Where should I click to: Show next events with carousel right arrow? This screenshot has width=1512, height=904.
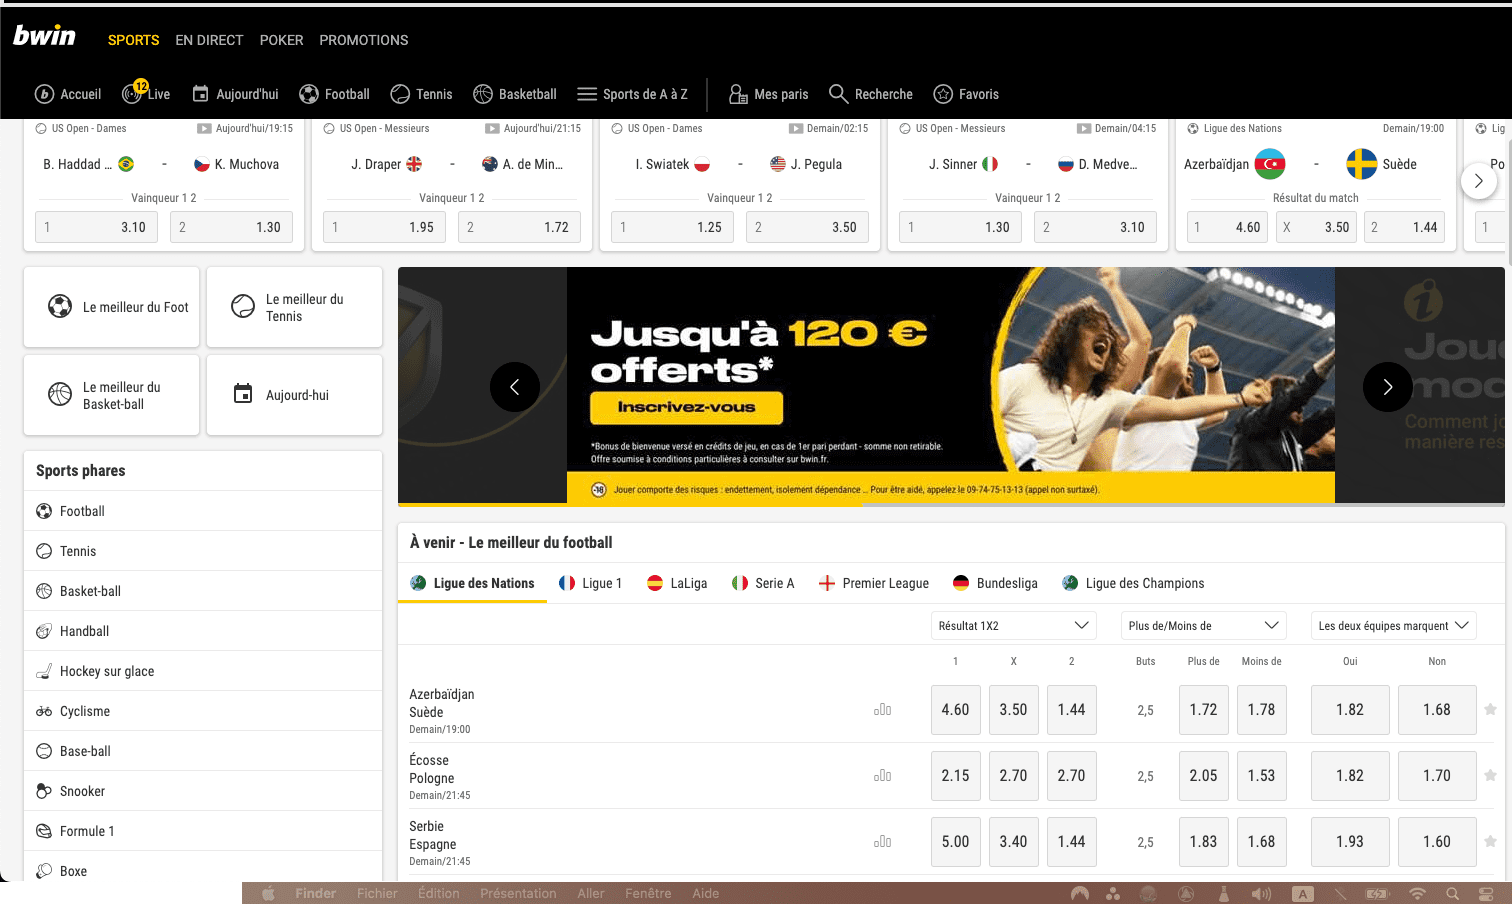[x=1479, y=181]
